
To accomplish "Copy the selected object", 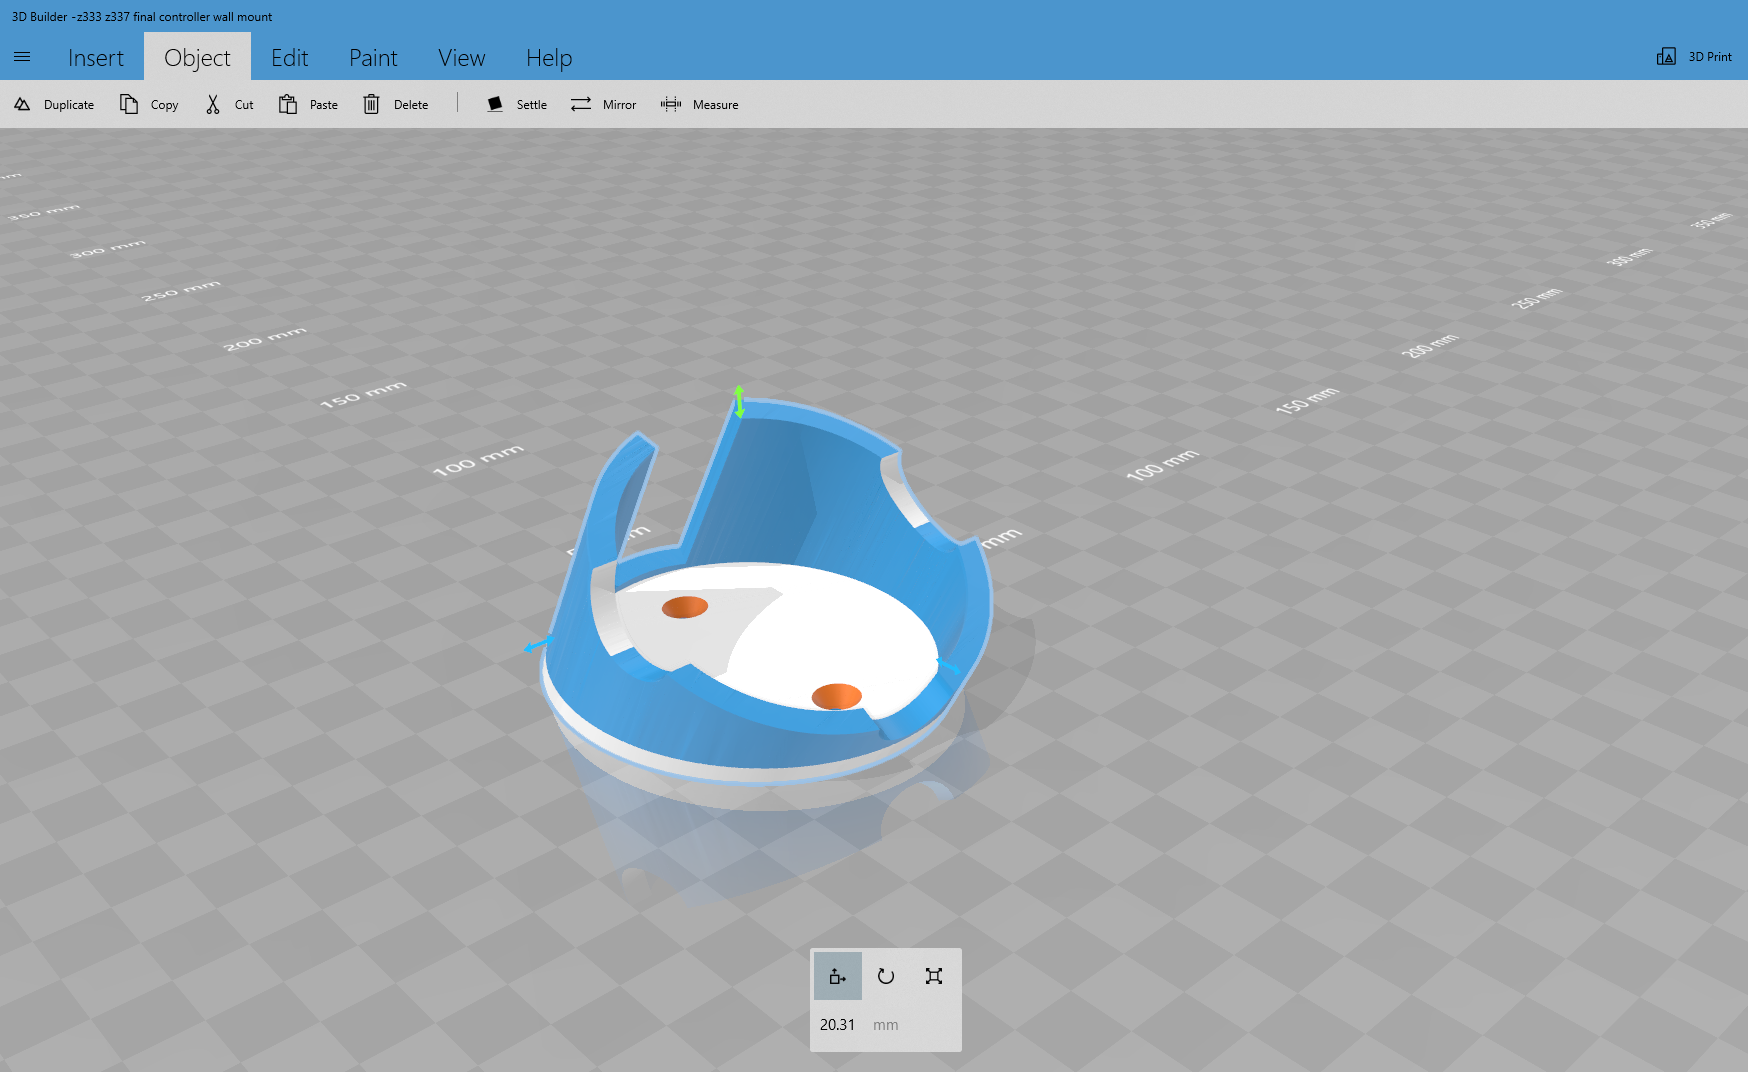I will pyautogui.click(x=149, y=105).
